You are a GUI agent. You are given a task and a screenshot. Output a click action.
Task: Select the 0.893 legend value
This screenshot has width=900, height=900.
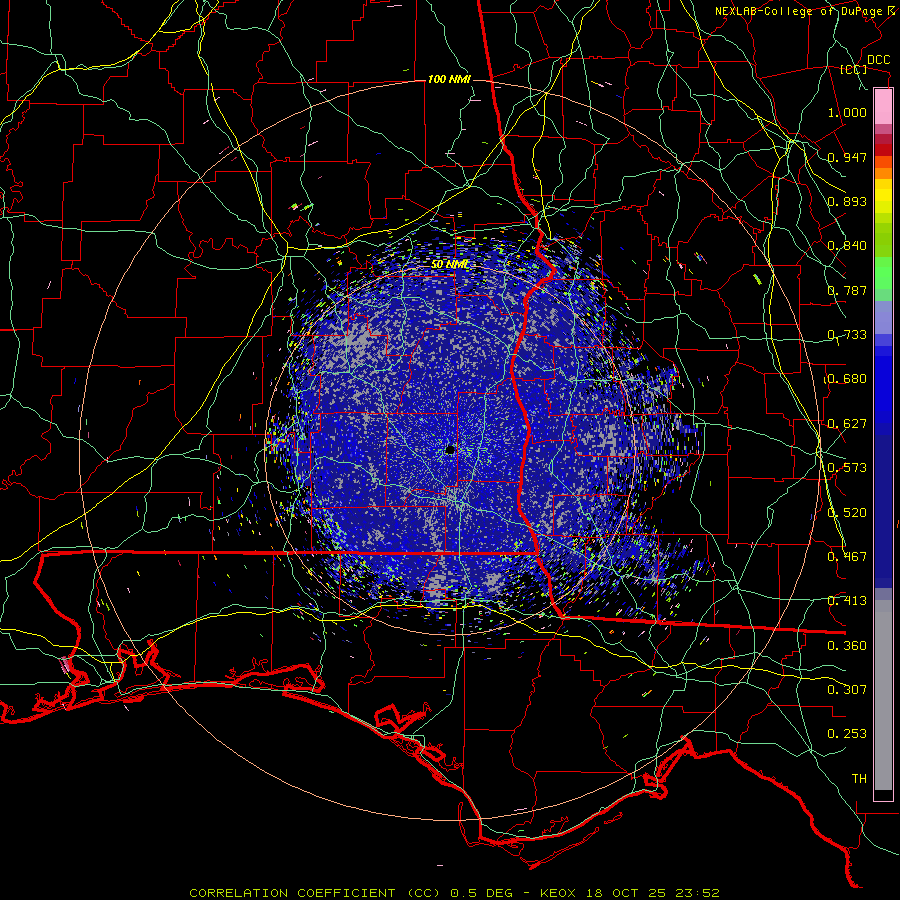pyautogui.click(x=847, y=201)
